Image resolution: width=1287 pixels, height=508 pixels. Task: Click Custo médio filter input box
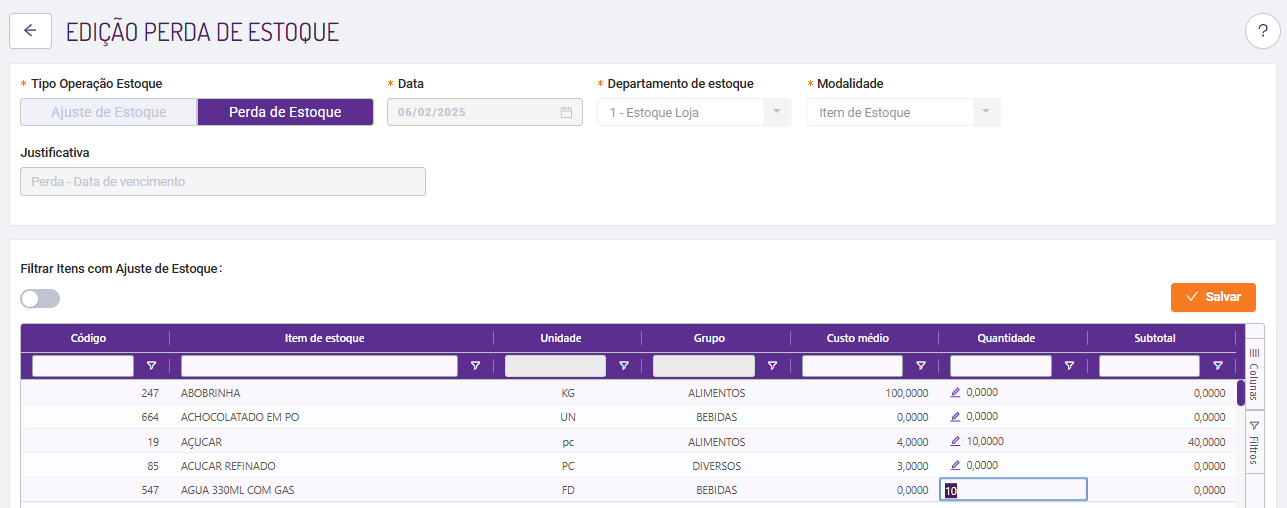pos(852,366)
